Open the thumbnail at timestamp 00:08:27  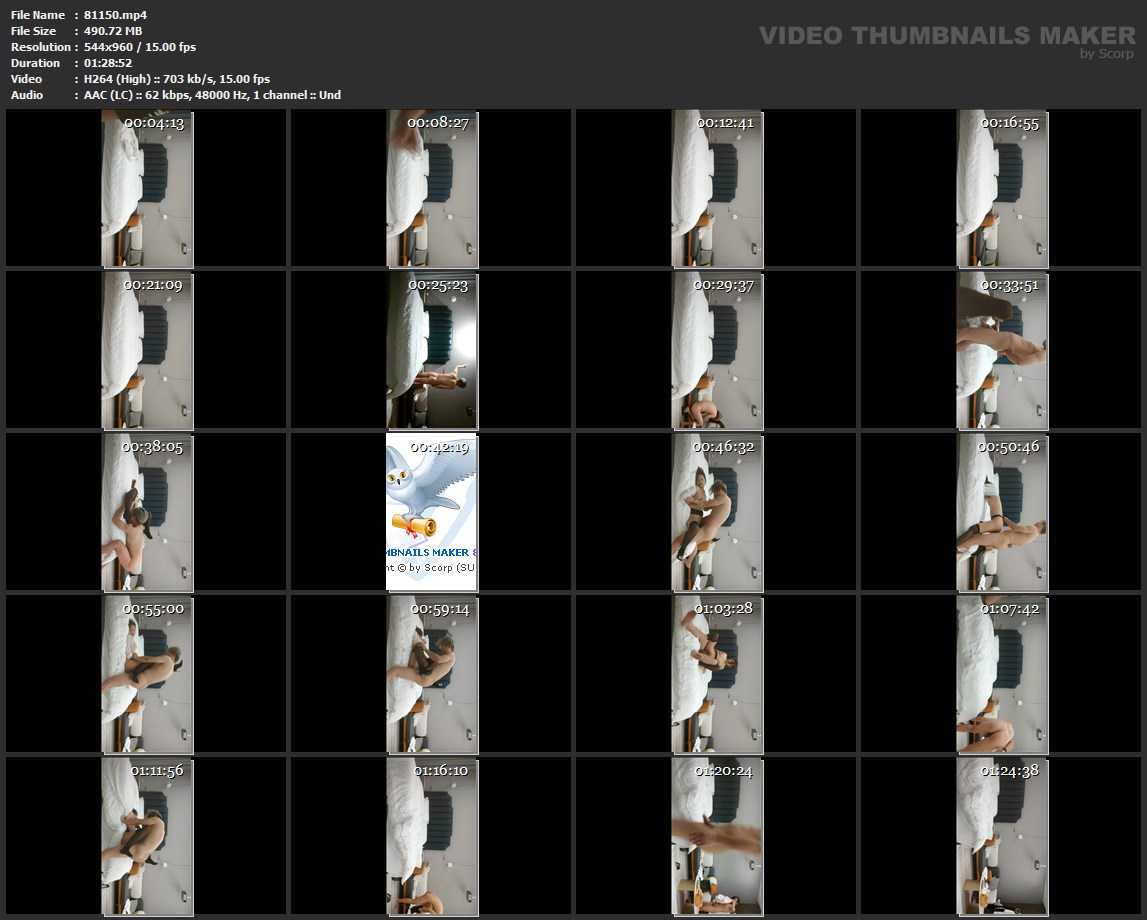[x=432, y=189]
